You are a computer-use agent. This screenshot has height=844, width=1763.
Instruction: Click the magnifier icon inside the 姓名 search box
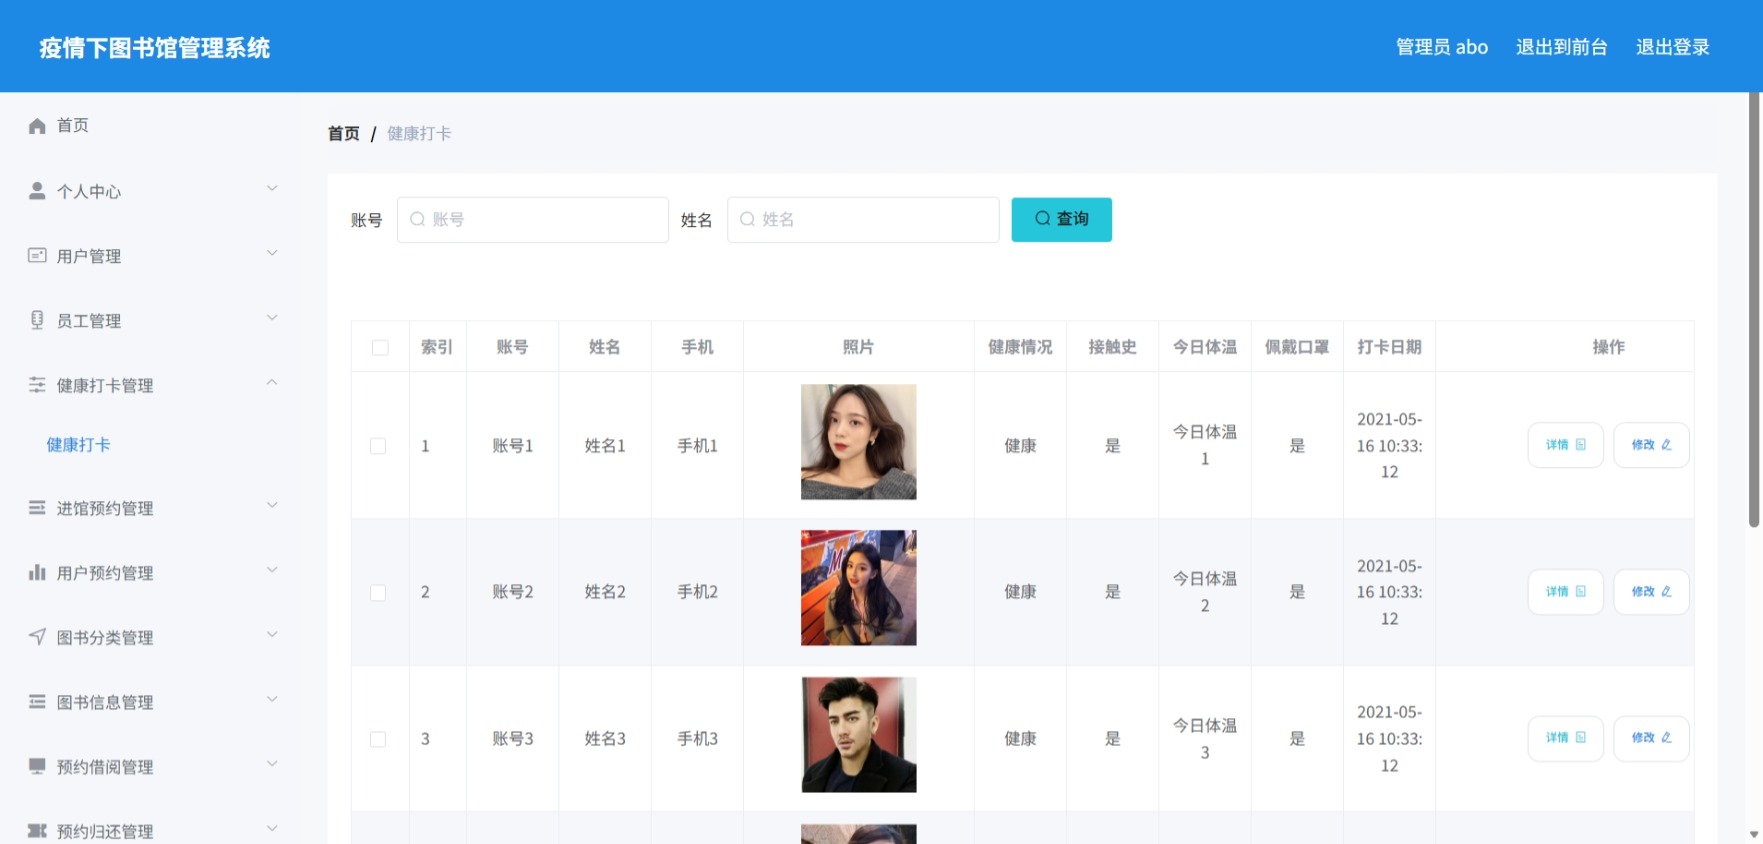point(747,219)
